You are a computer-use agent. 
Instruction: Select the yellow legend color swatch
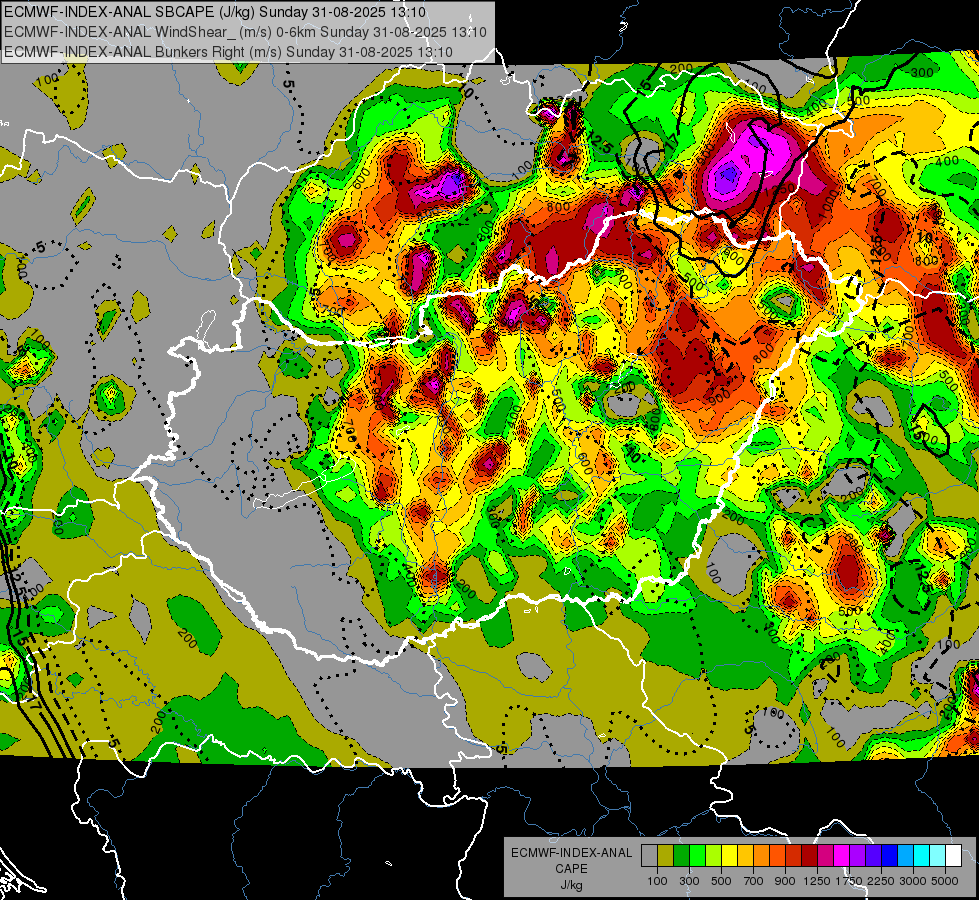click(729, 856)
